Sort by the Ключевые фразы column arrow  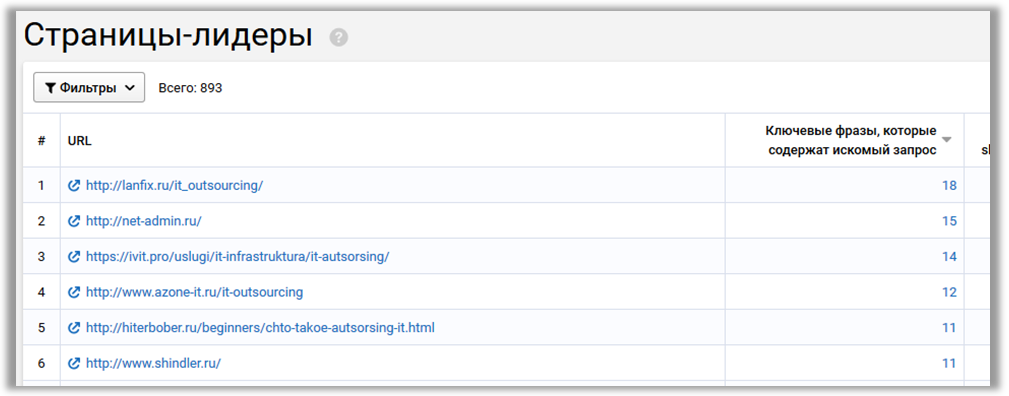947,139
